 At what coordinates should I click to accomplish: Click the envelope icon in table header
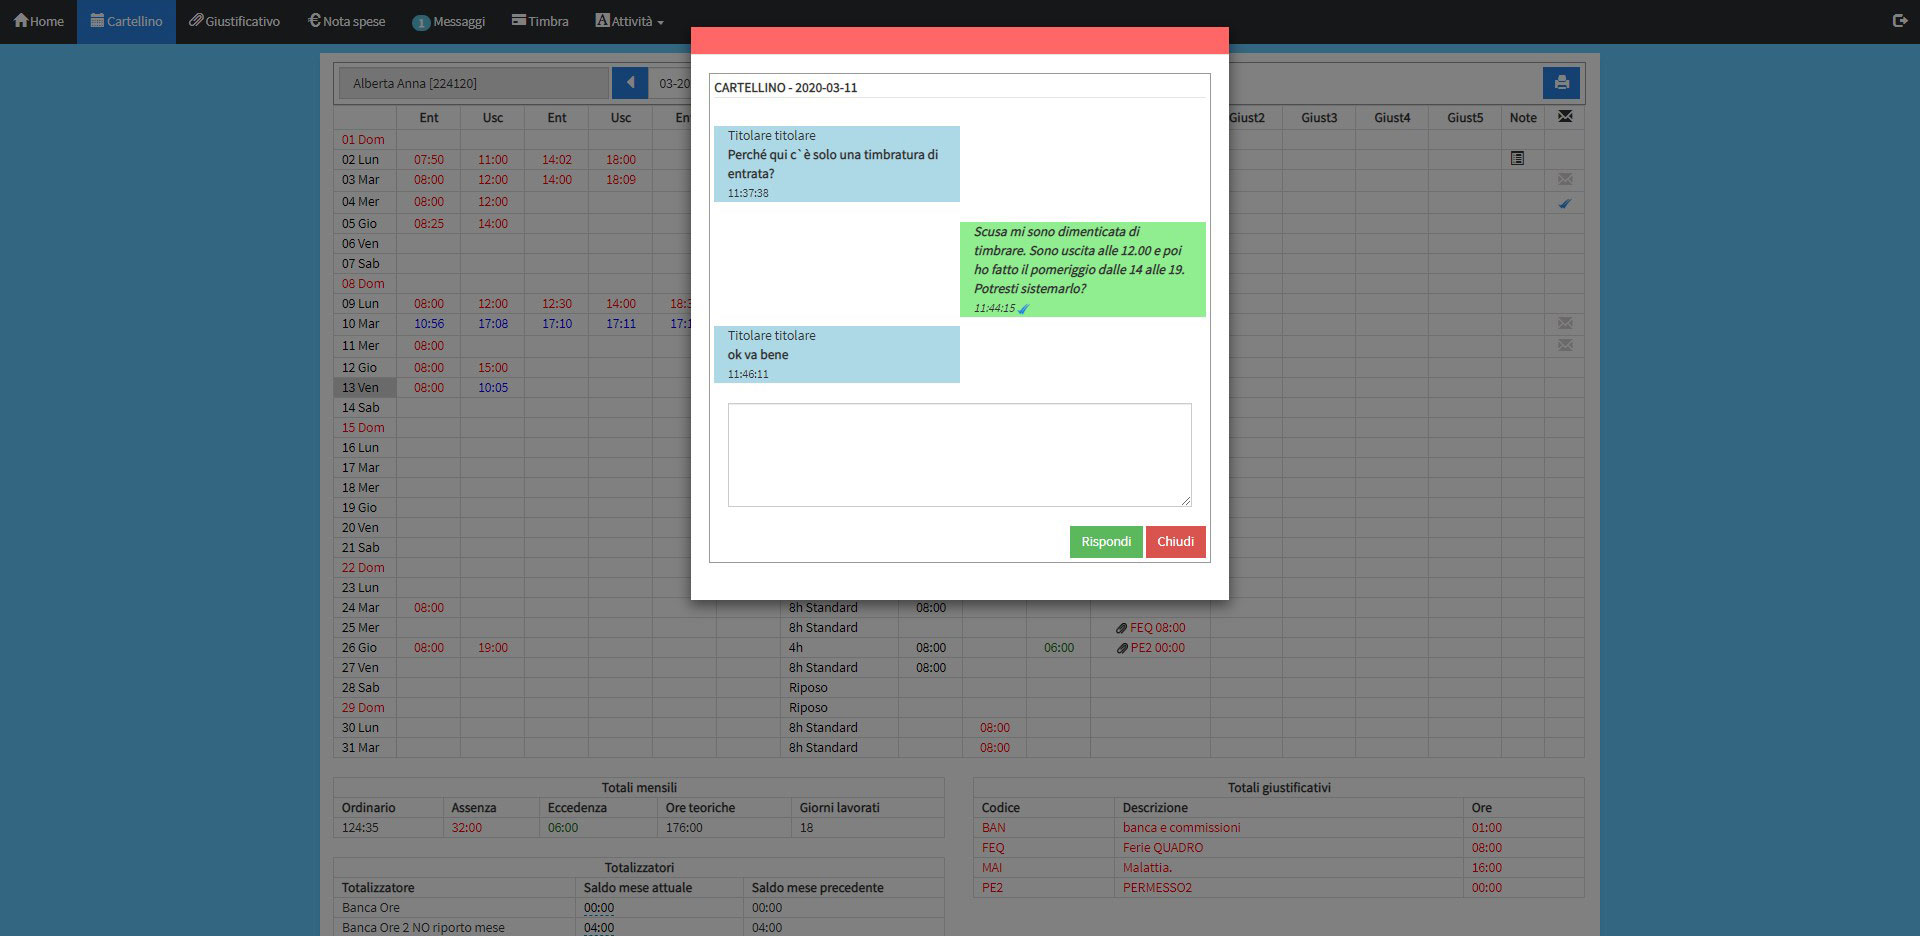(x=1565, y=117)
